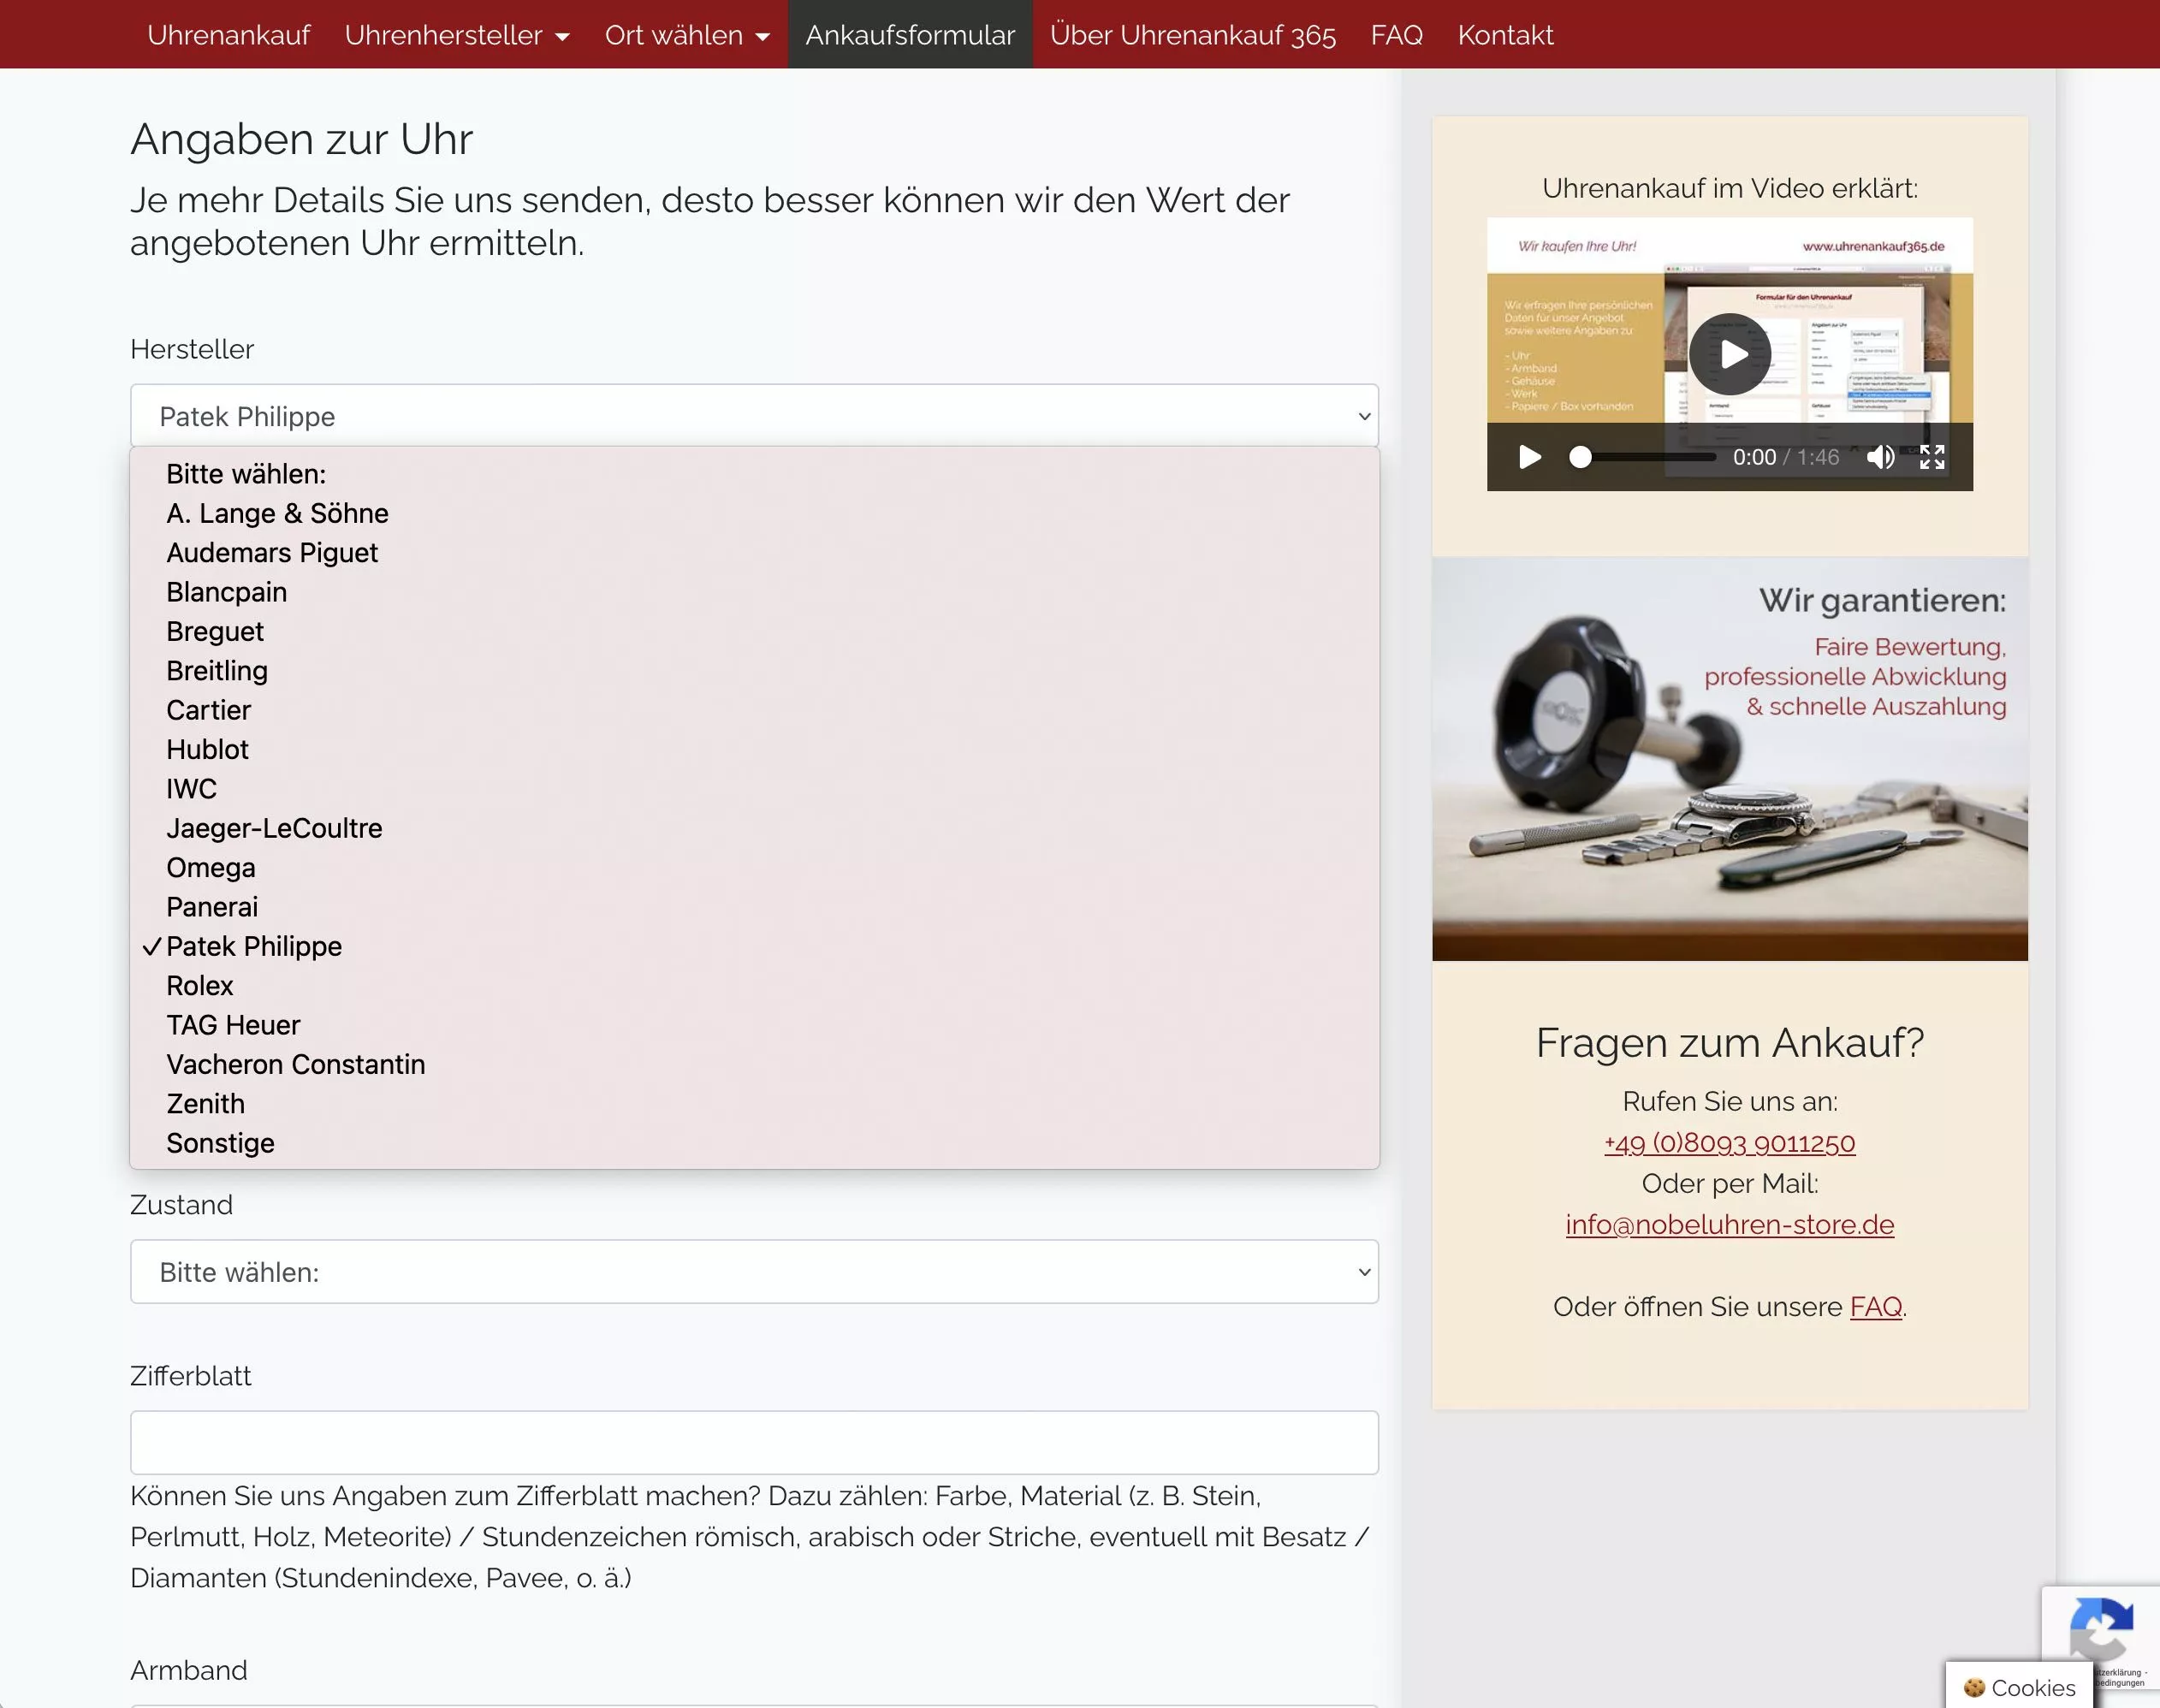Screen dimensions: 2160x1708
Task: Open the Zustand dropdown
Action: click(x=754, y=1272)
